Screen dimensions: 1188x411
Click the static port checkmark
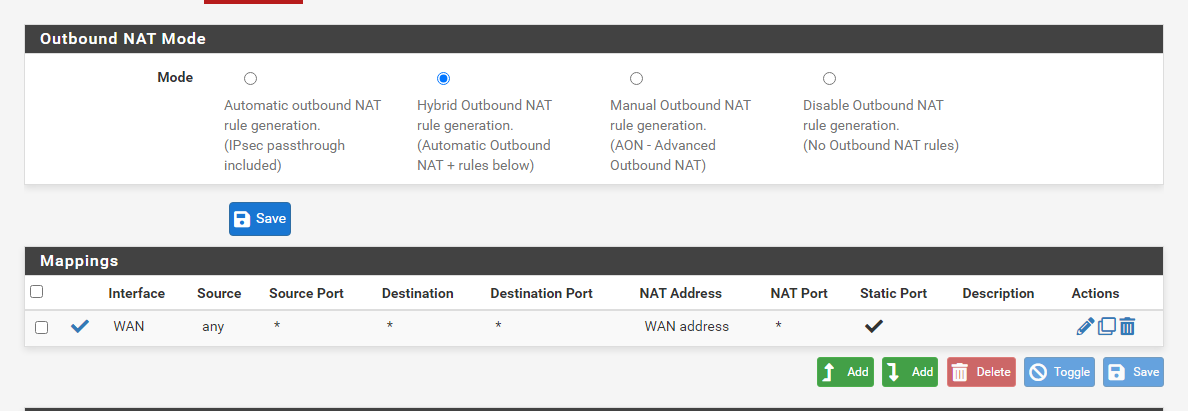coord(874,326)
